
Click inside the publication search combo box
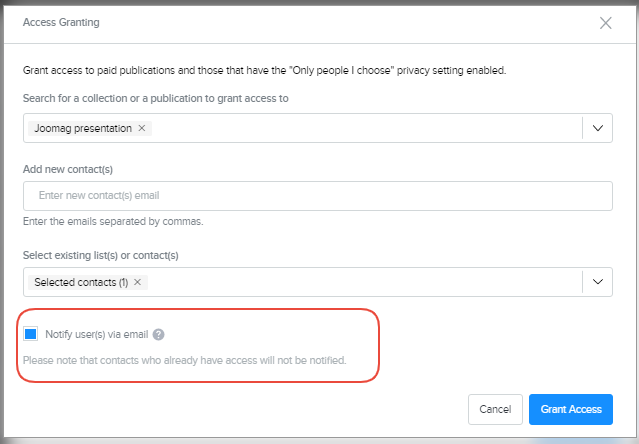(x=360, y=128)
